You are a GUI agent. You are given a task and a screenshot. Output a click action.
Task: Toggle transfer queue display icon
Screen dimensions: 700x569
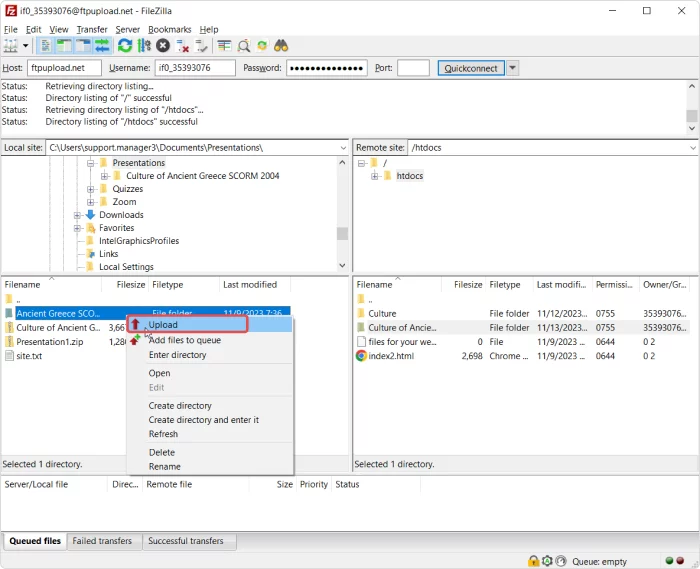[102, 46]
